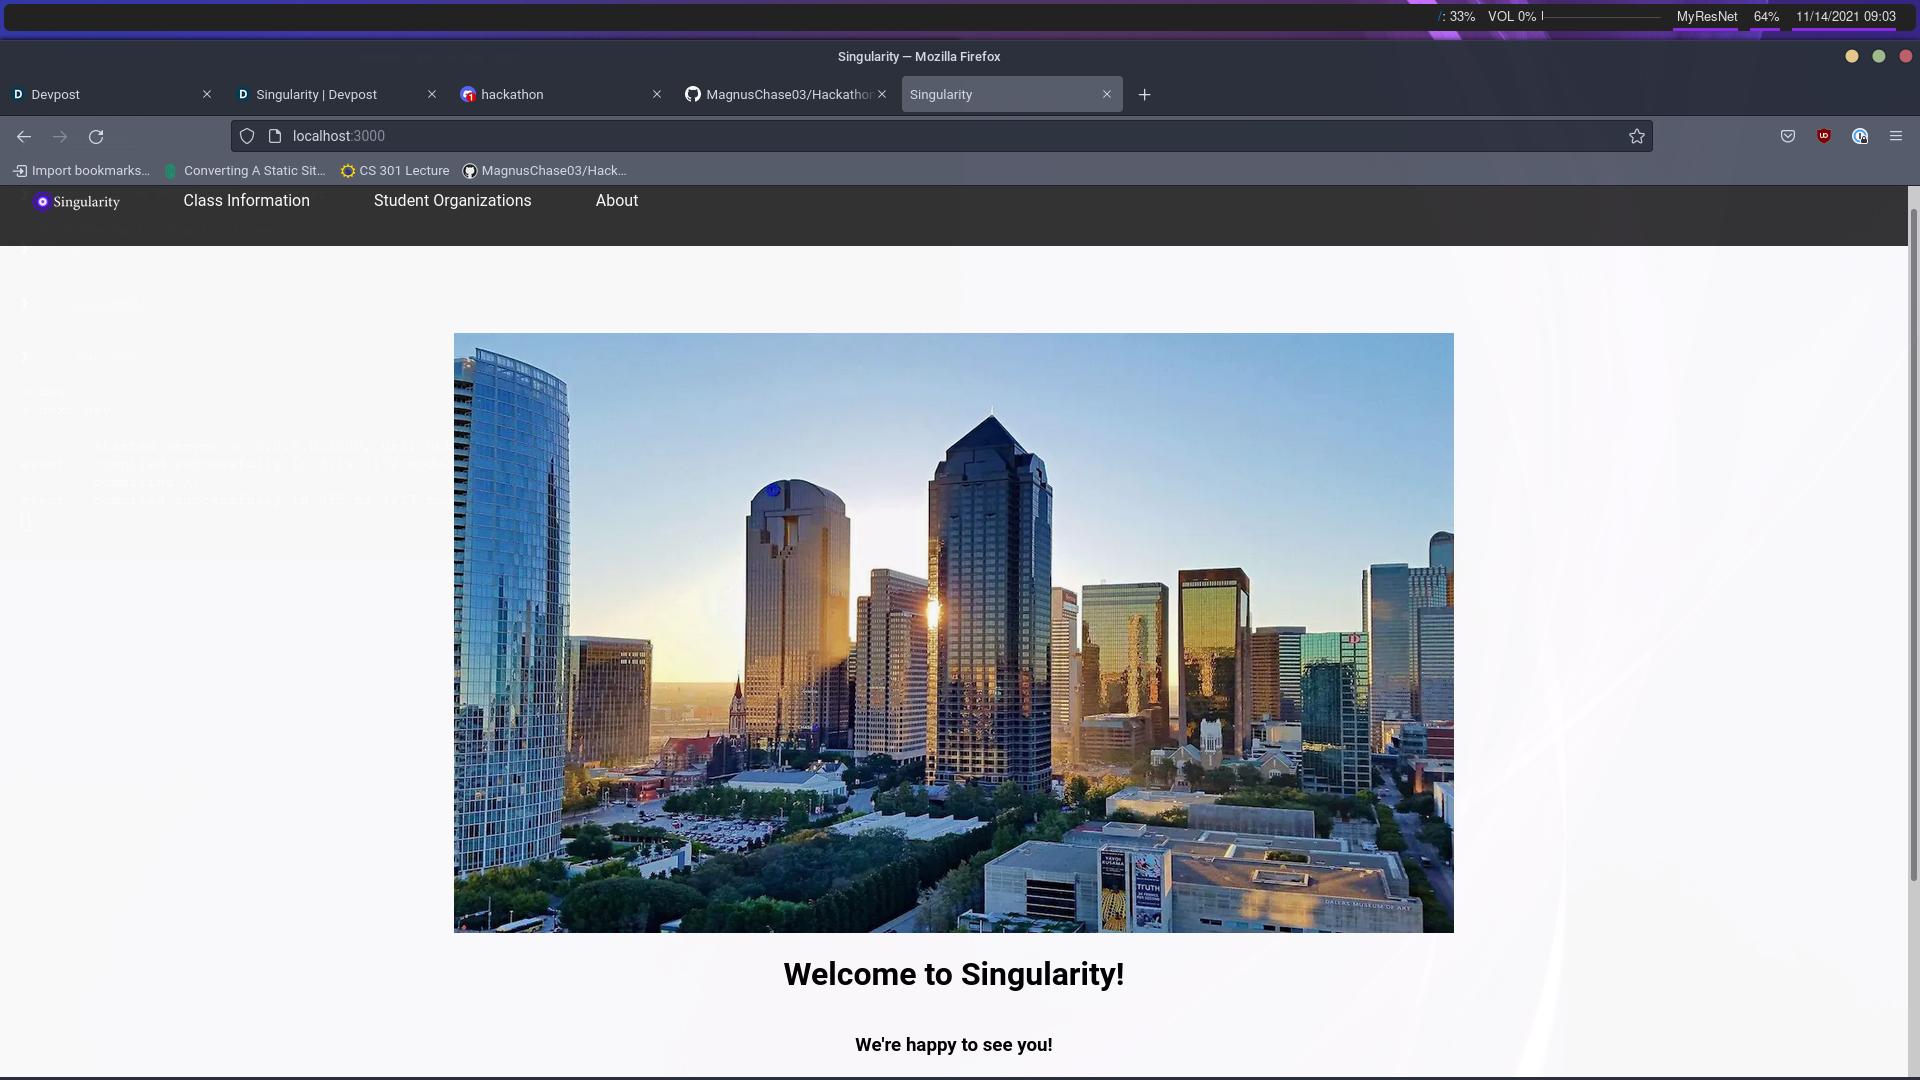Open a new tab with plus button
The height and width of the screenshot is (1080, 1920).
1145,95
